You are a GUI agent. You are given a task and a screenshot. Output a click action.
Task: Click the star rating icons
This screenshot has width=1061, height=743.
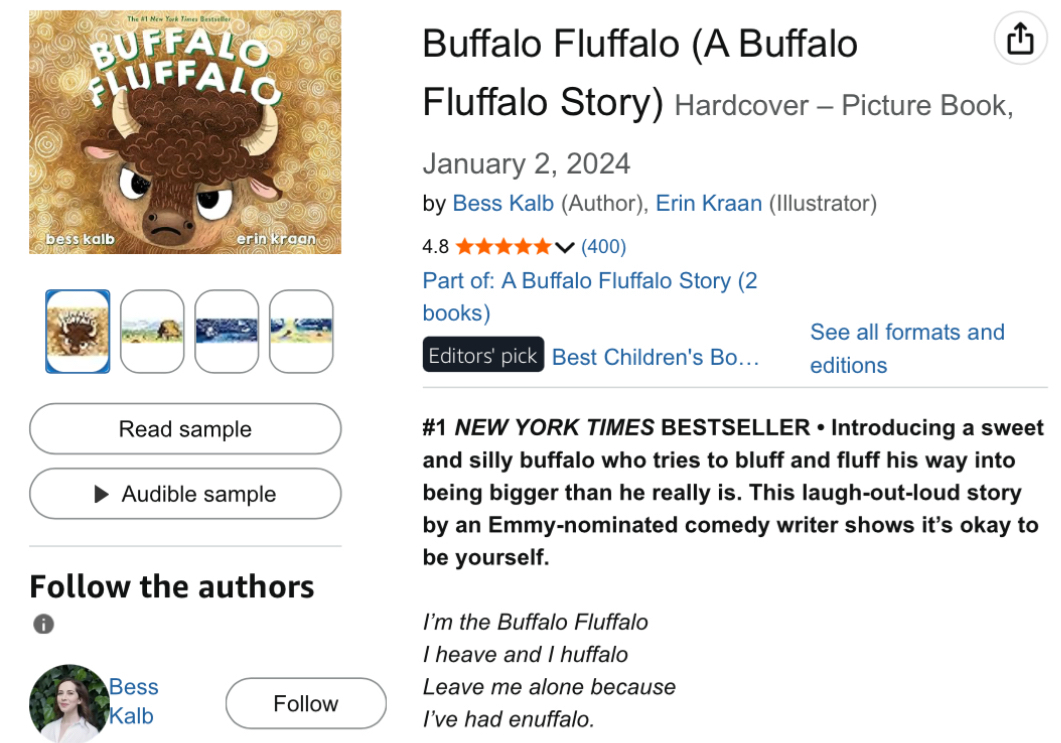coord(503,246)
